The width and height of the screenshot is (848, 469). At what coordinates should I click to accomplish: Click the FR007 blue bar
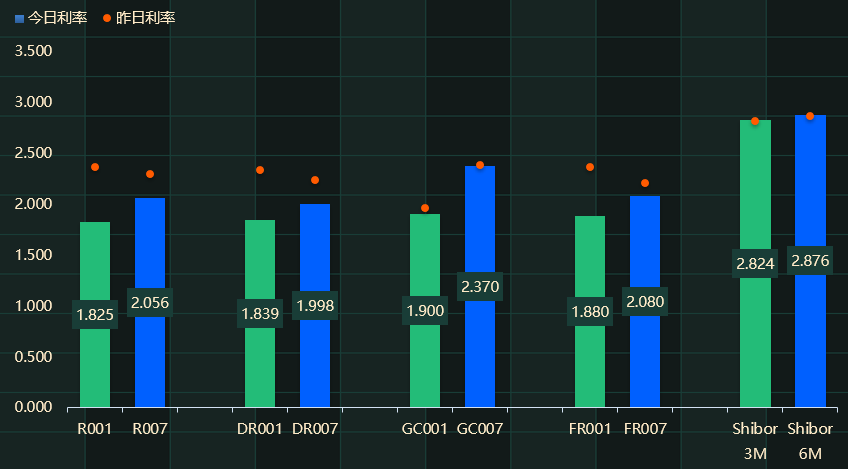tap(645, 301)
